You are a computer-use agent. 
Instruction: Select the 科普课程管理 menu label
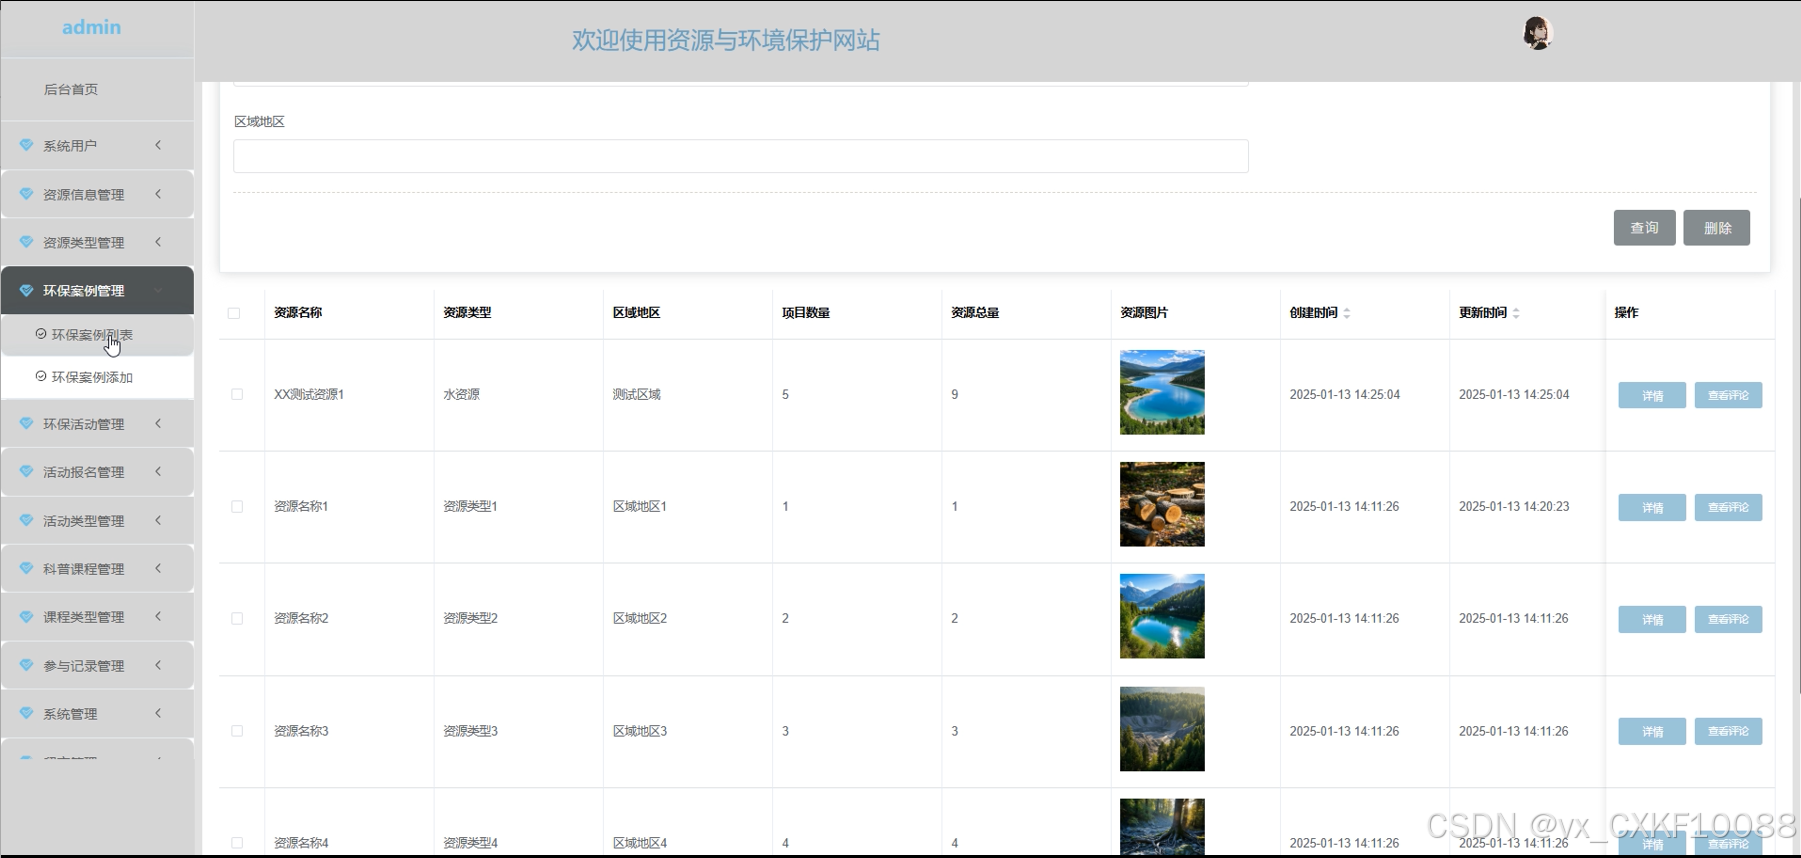pos(84,568)
